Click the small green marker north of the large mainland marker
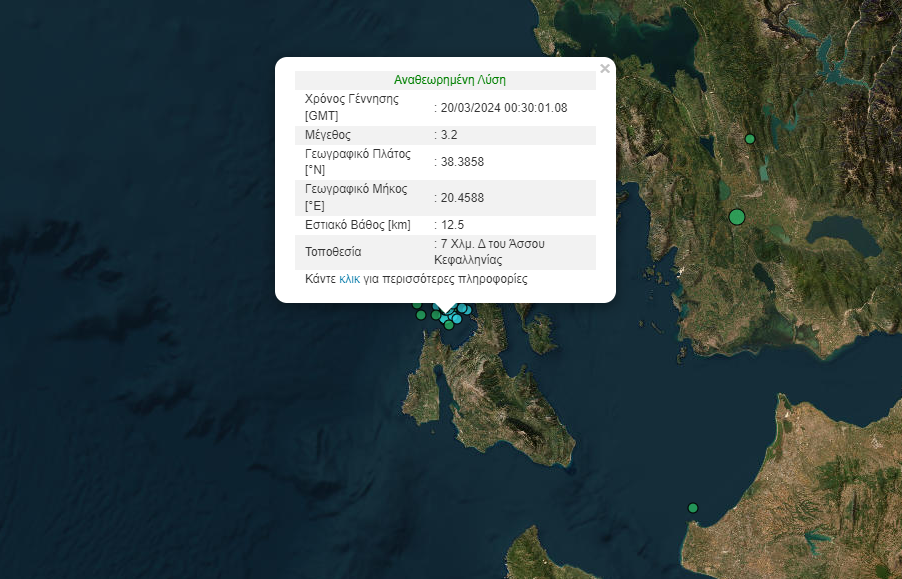Screen dimensions: 902x579 click(749, 139)
